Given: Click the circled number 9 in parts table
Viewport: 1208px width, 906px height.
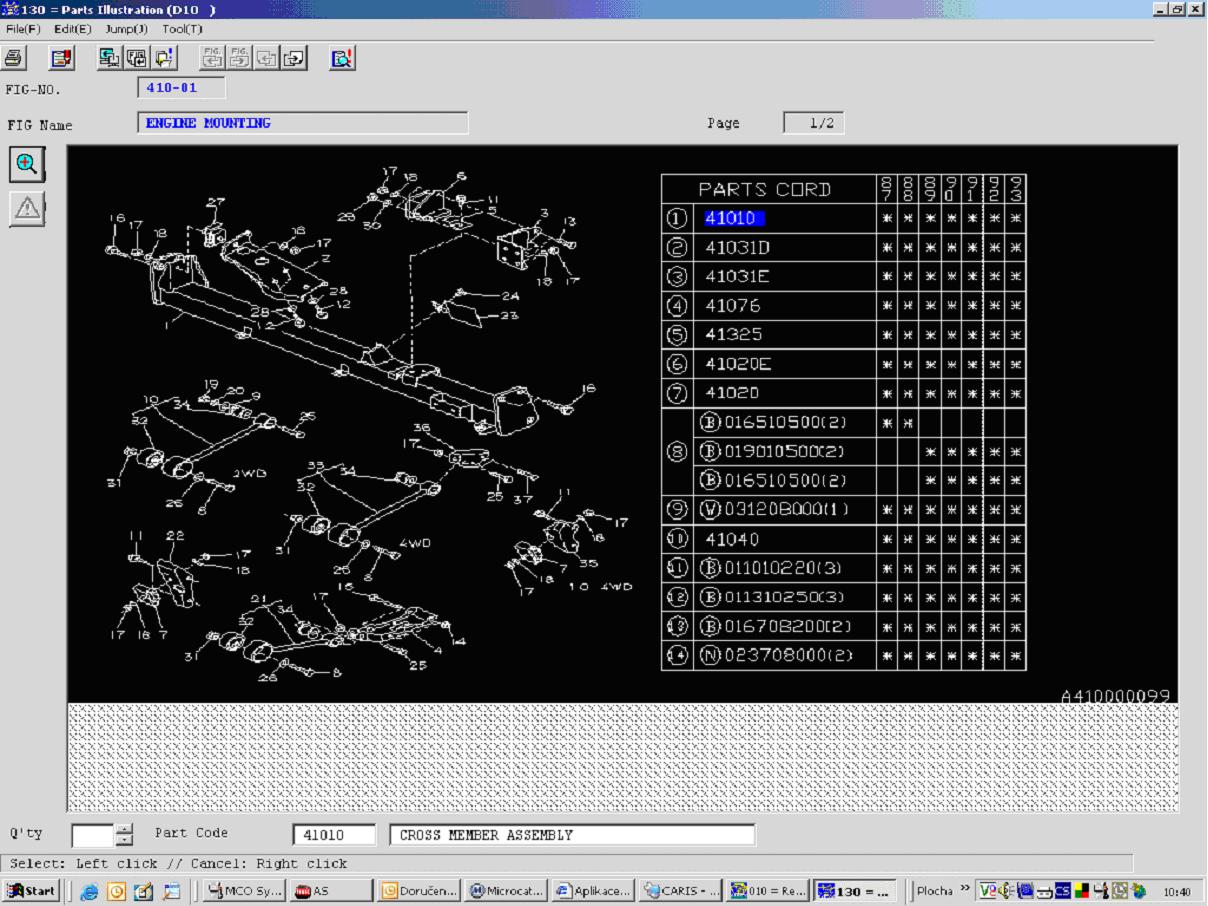Looking at the screenshot, I should point(677,510).
